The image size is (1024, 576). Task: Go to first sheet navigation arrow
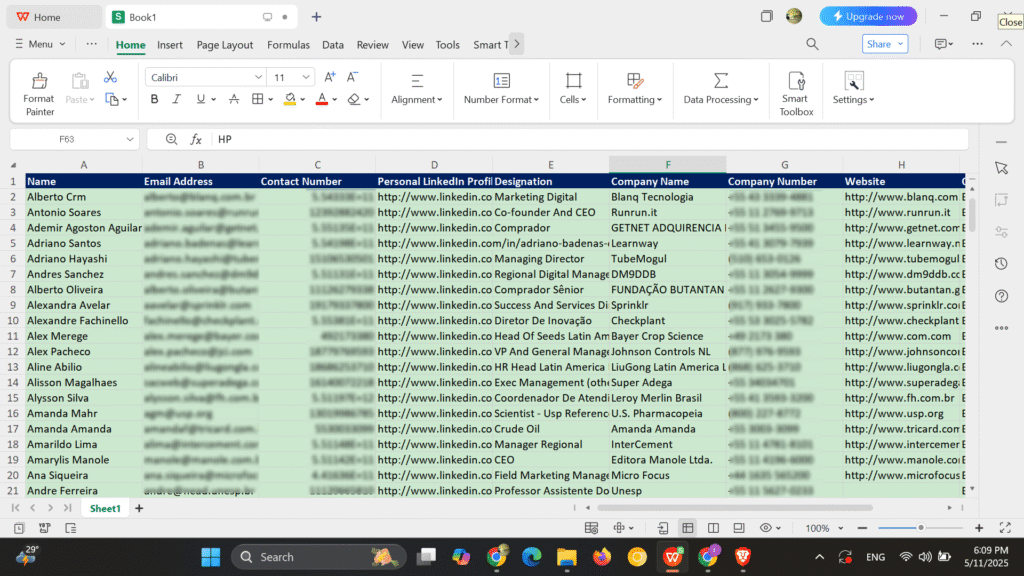15,507
